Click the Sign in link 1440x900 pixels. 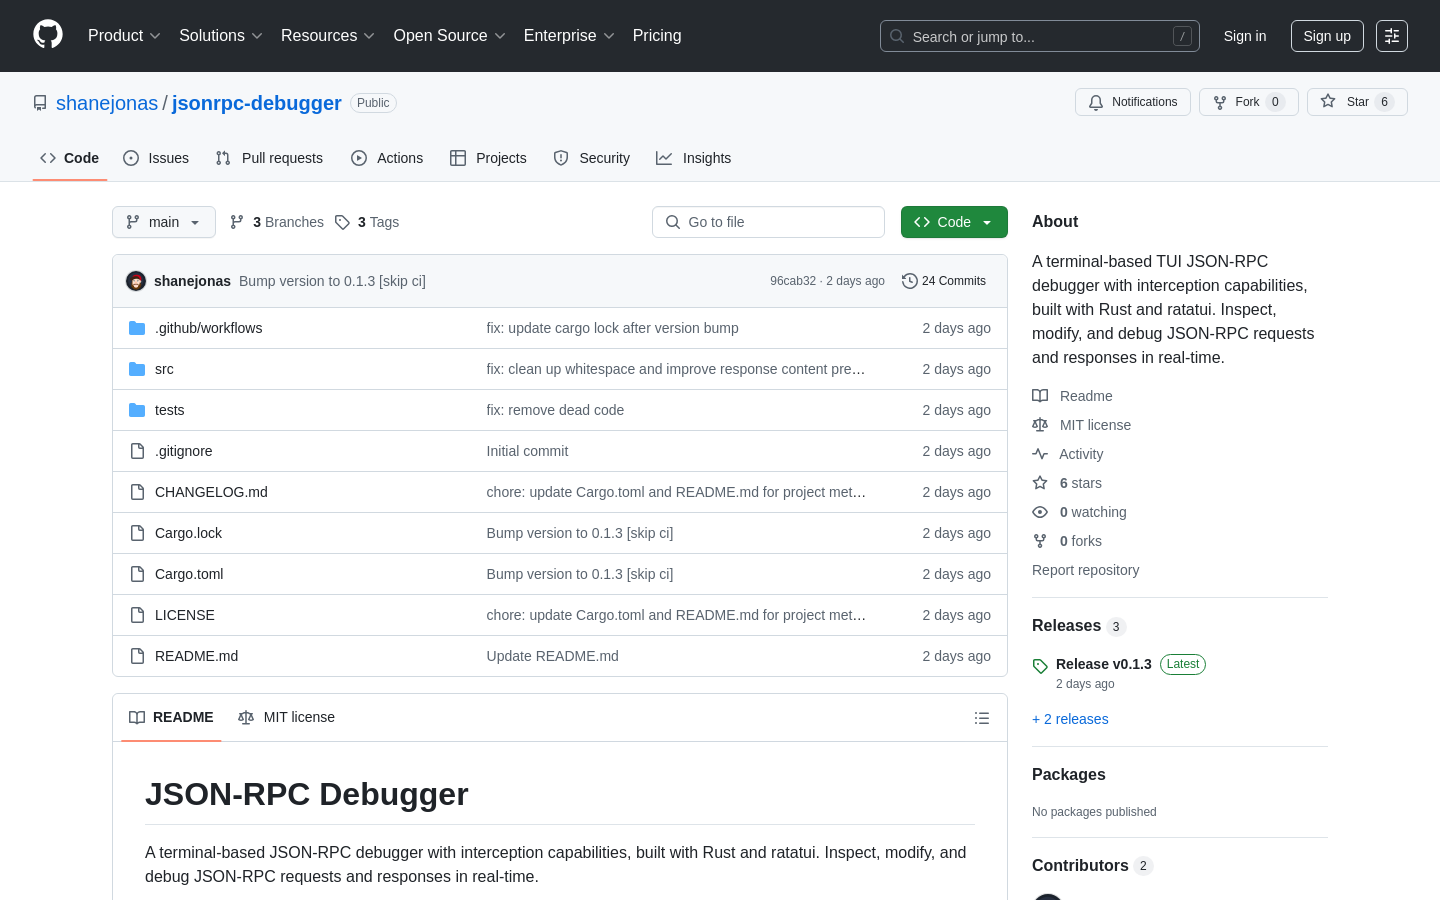pyautogui.click(x=1245, y=36)
